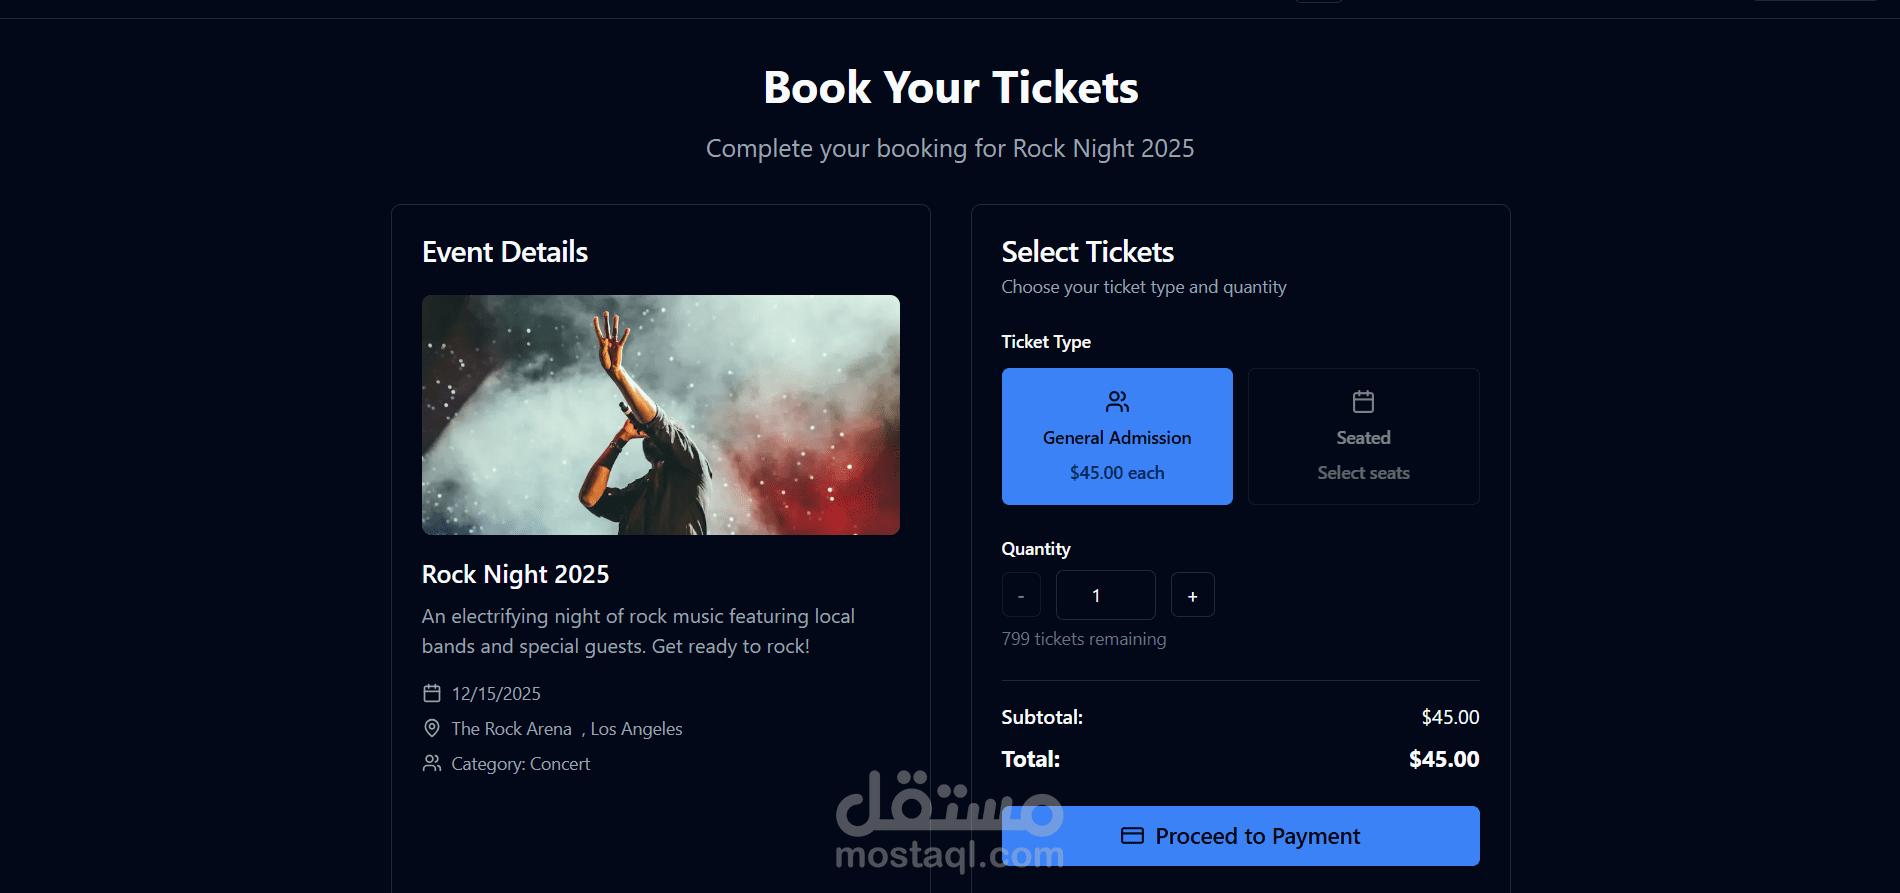Click the calendar icon on the Seated card

1363,401
